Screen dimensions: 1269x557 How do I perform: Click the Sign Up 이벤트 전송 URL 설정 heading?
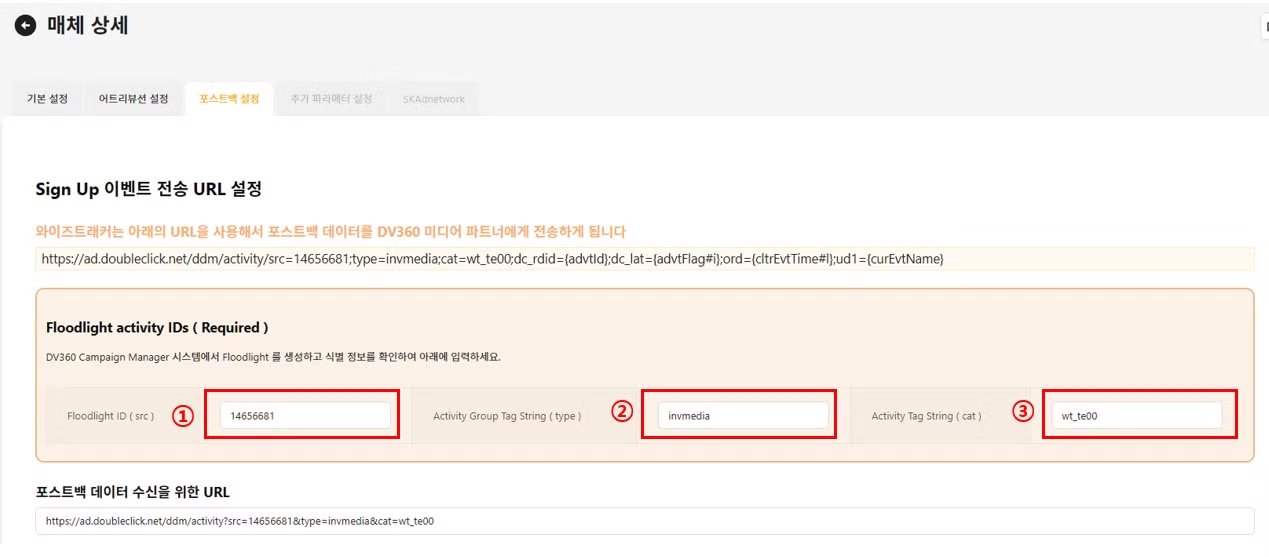coord(148,189)
